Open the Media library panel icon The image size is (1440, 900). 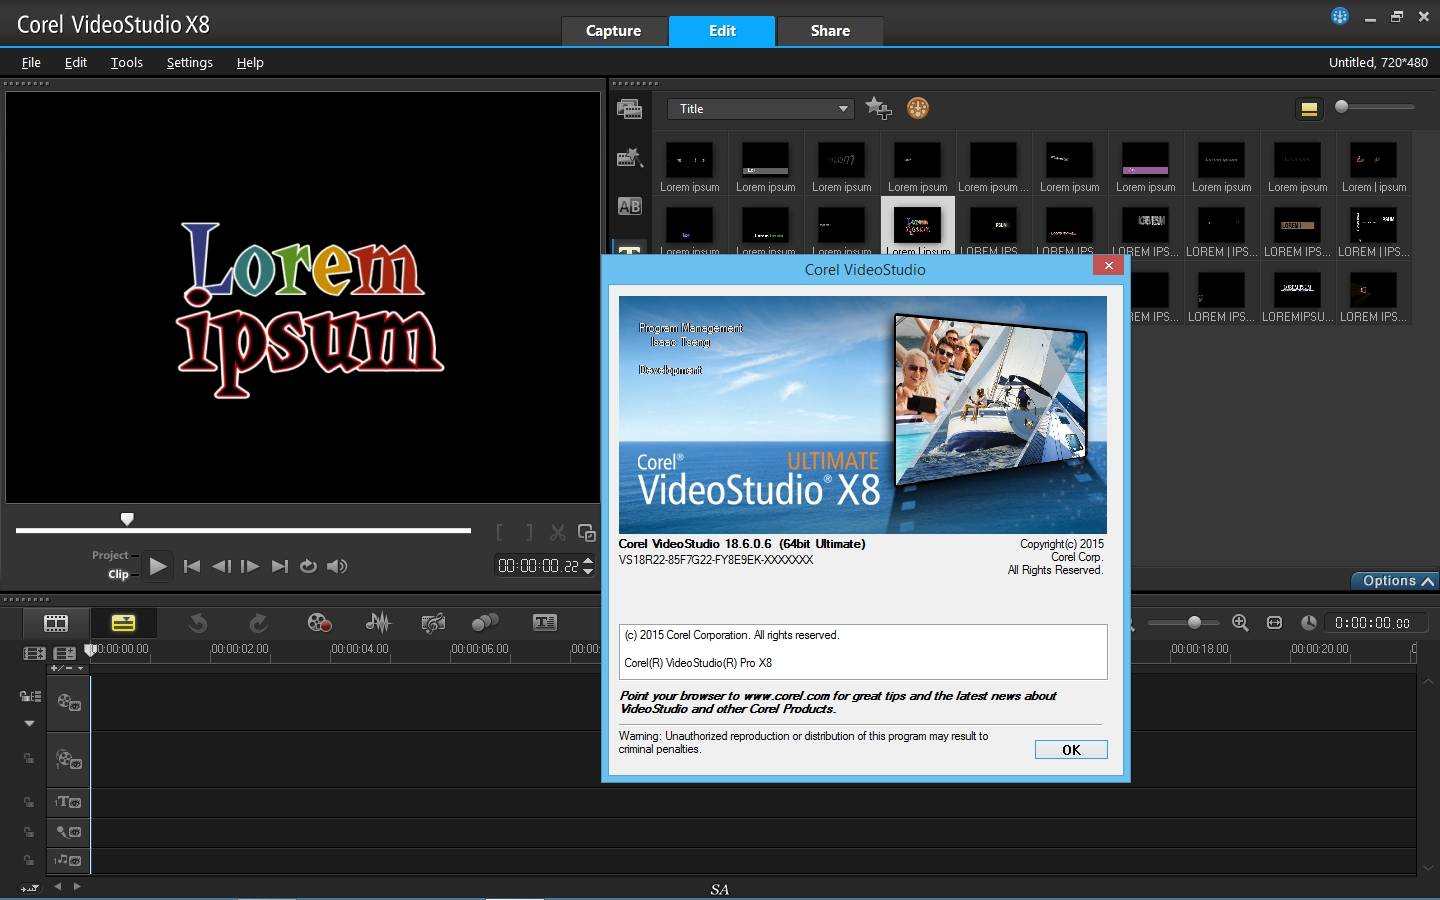pyautogui.click(x=629, y=109)
